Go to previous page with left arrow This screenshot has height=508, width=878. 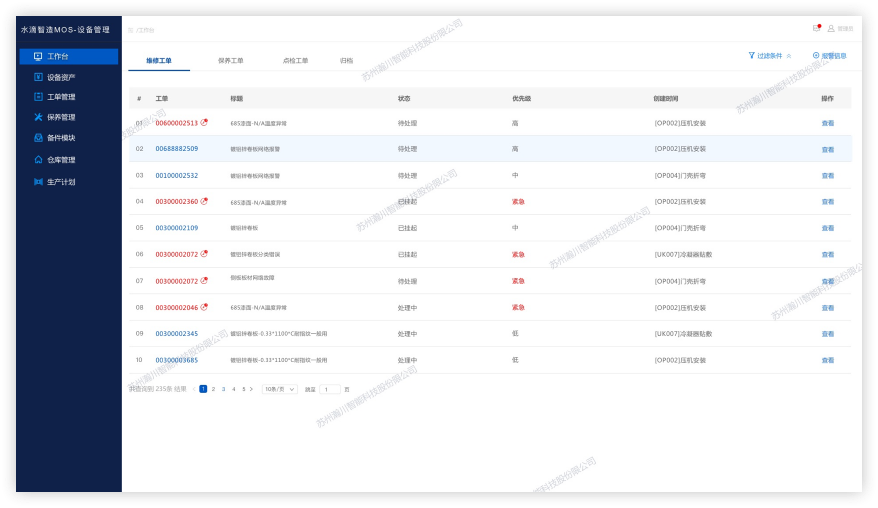coord(194,389)
